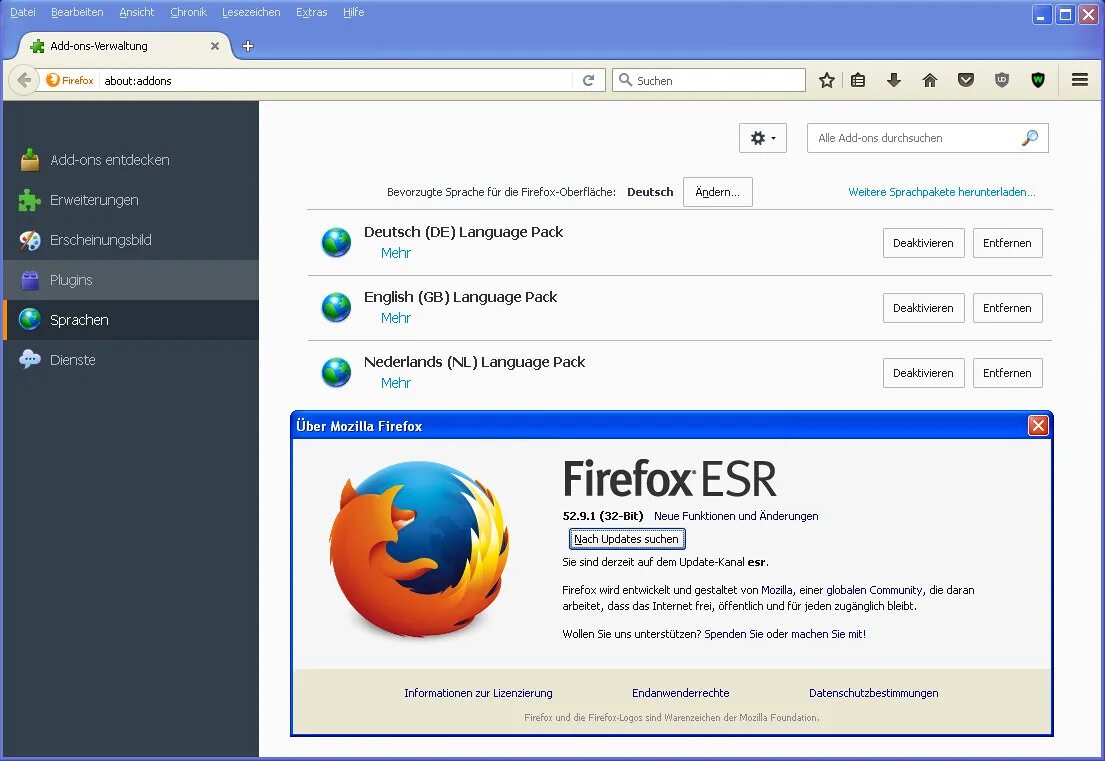This screenshot has width=1105, height=761.
Task: Open the downloads arrow icon
Action: click(894, 80)
